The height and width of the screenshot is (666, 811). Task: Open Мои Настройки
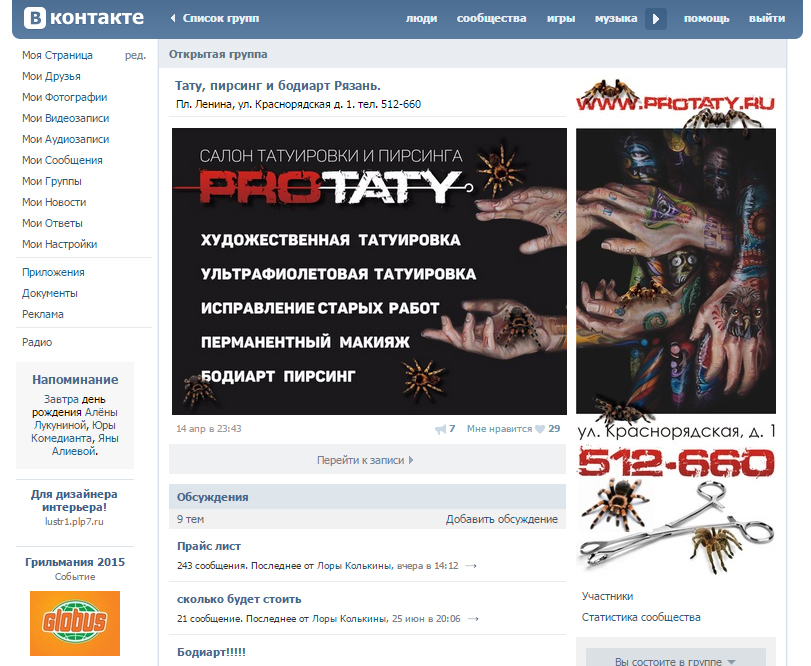click(59, 244)
